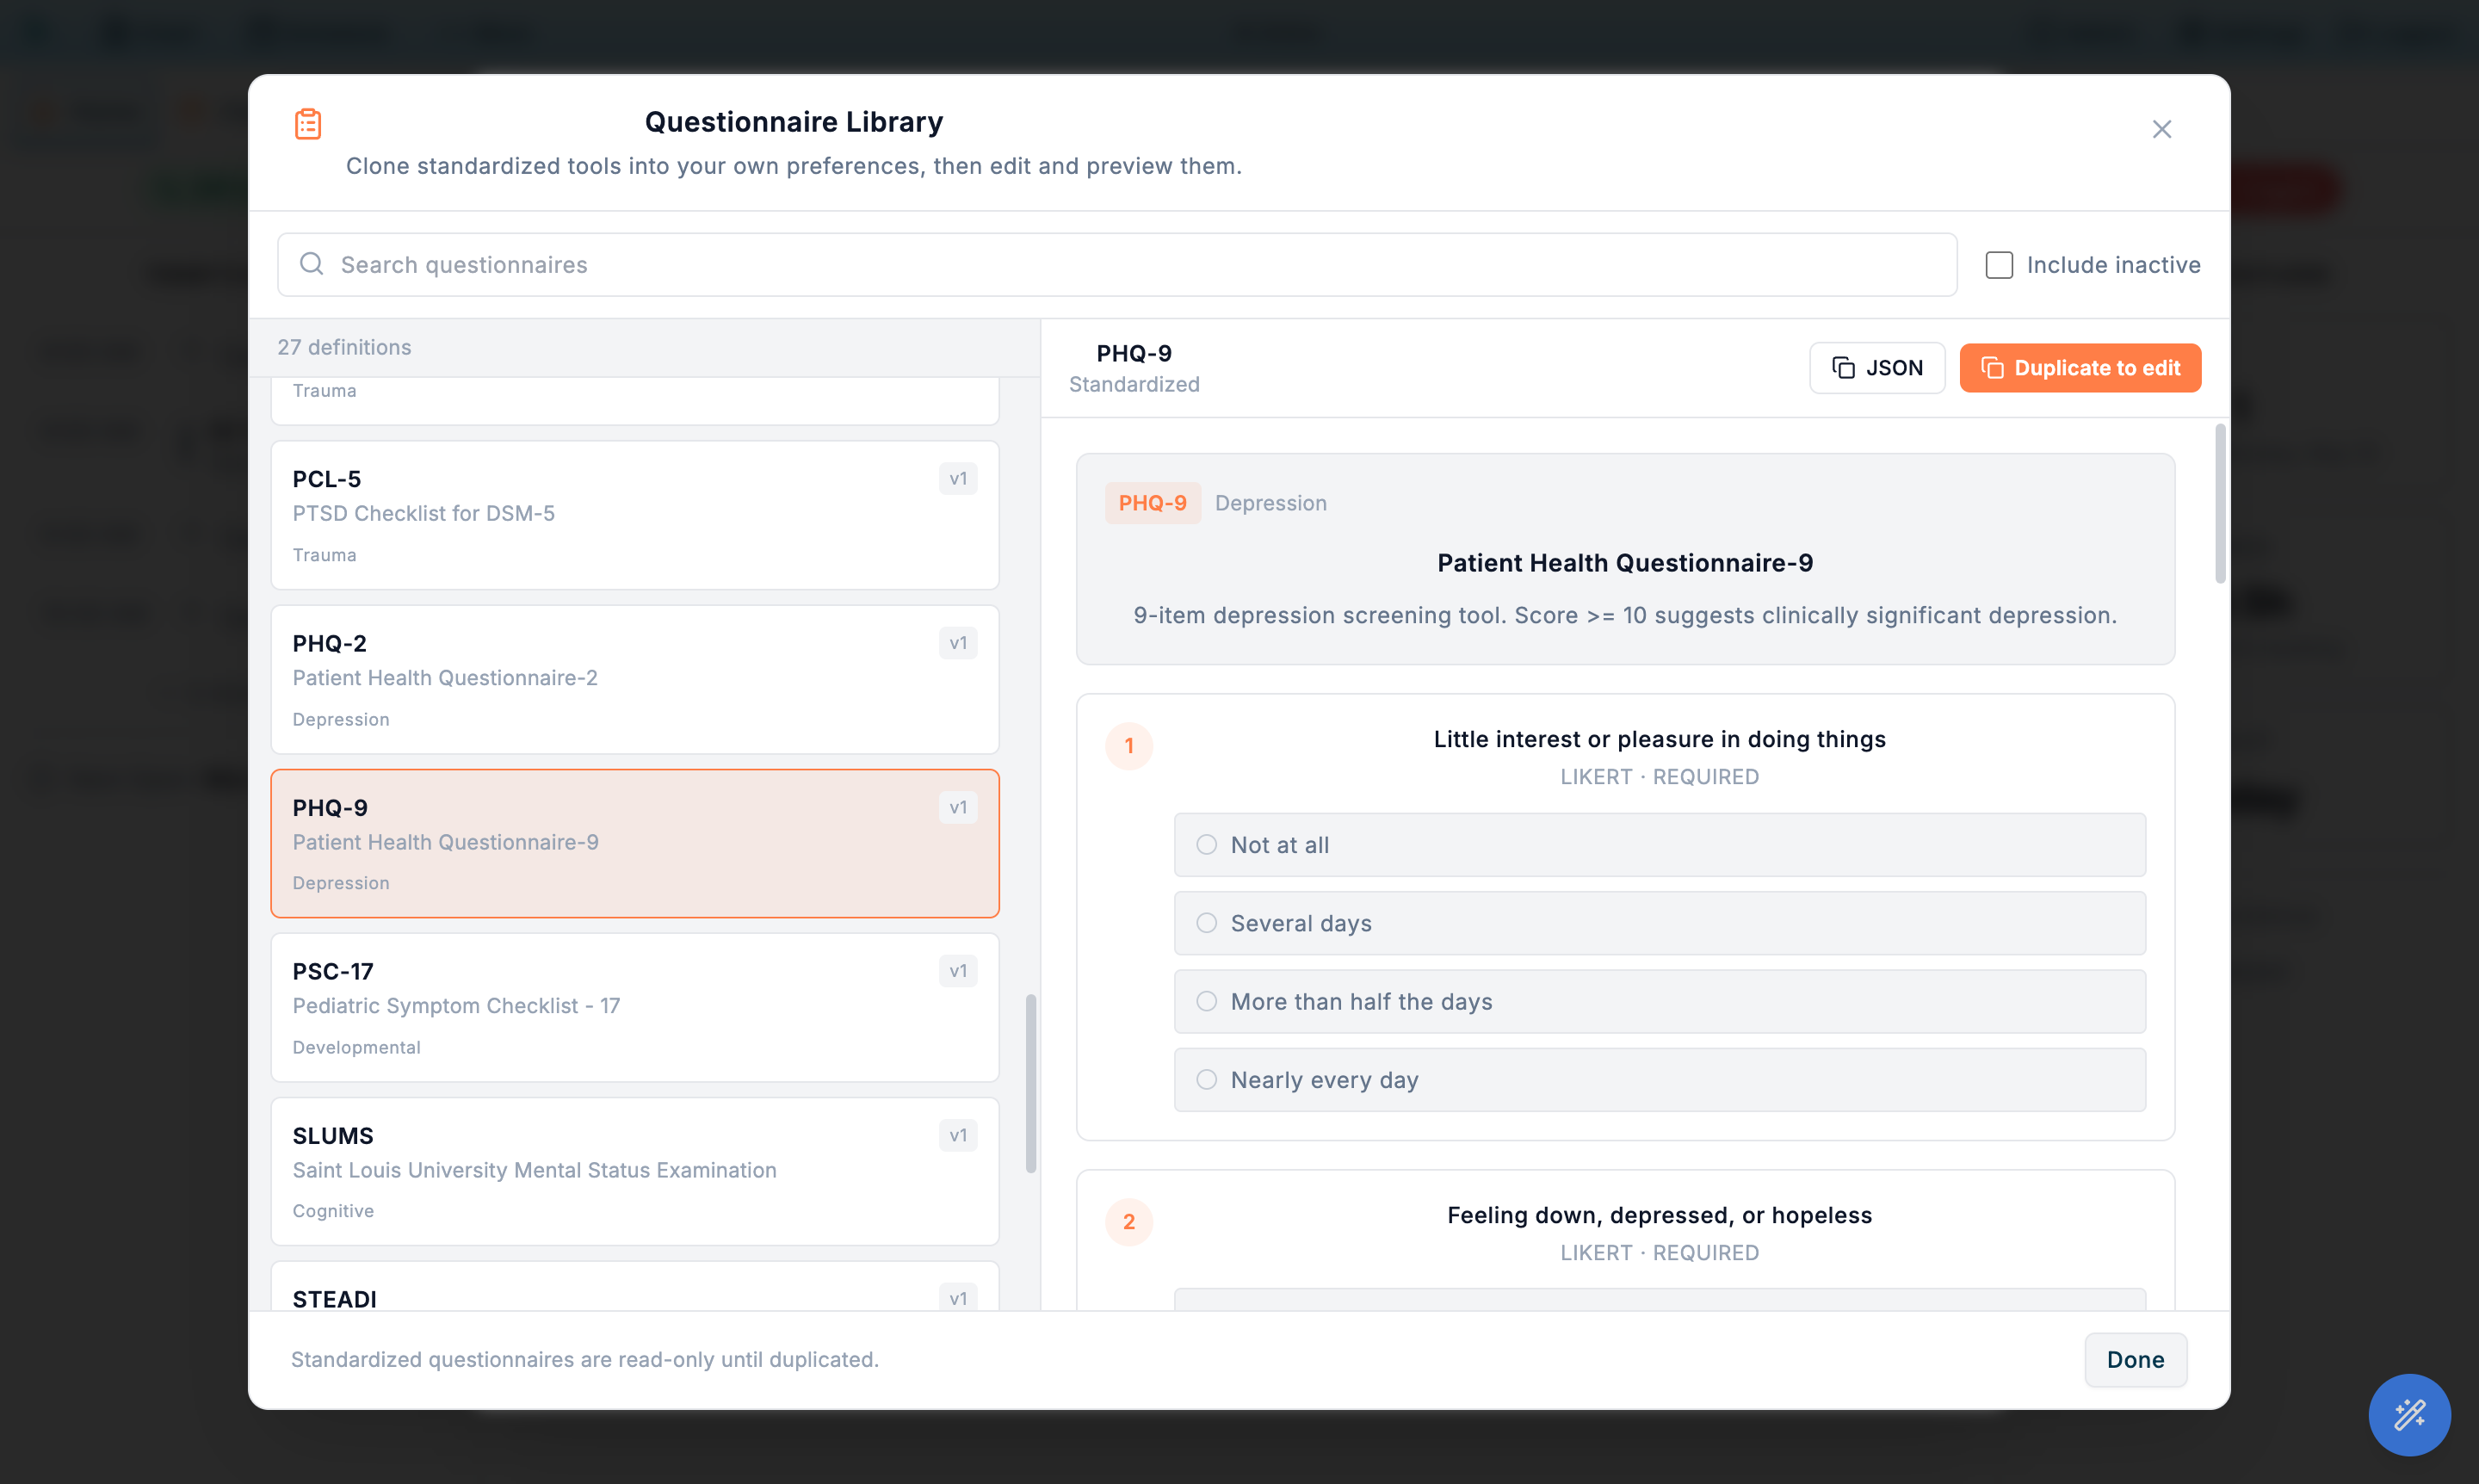Viewport: 2479px width, 1484px height.
Task: Click the preview panel scrollbar
Action: tap(2219, 504)
